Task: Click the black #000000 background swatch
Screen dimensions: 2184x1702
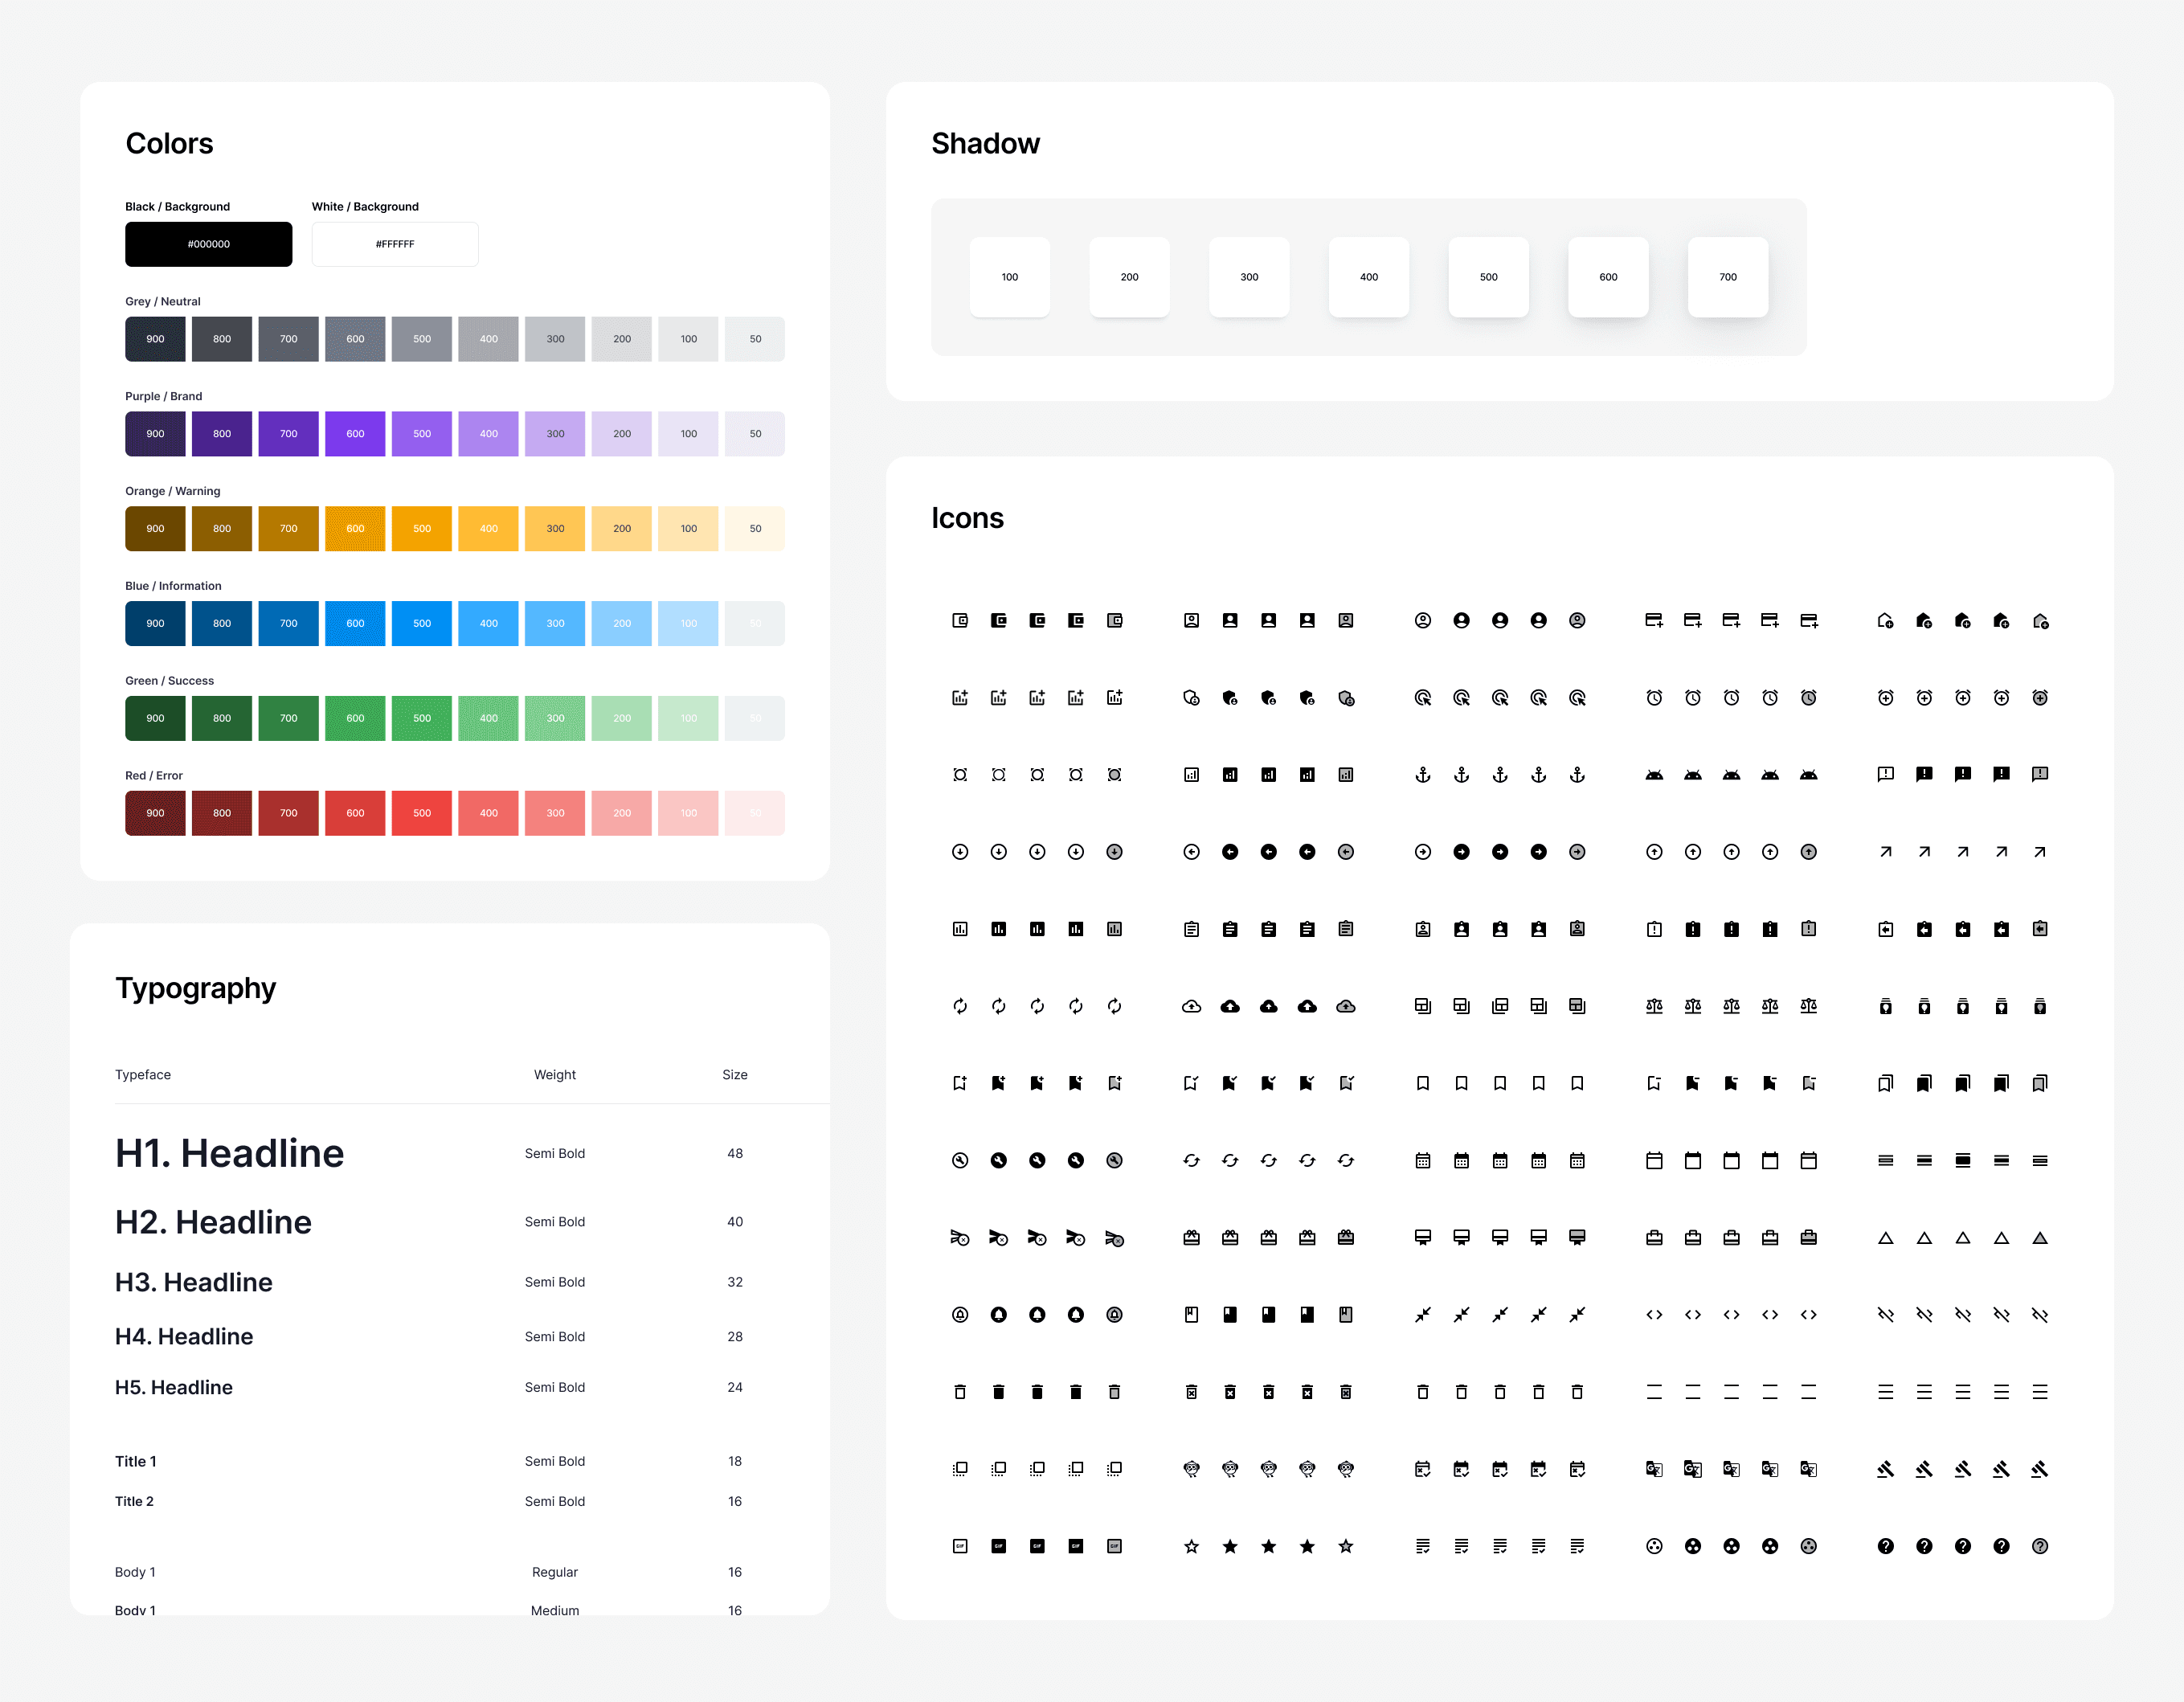Action: click(x=208, y=244)
